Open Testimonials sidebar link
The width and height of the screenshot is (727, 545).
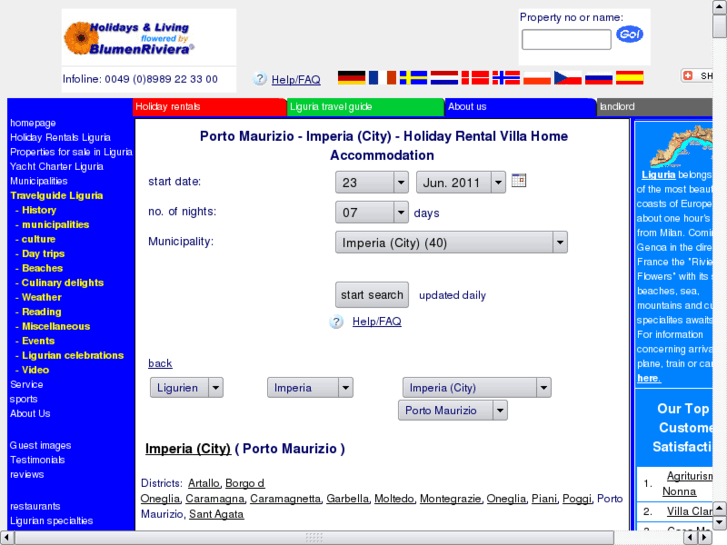click(x=38, y=460)
